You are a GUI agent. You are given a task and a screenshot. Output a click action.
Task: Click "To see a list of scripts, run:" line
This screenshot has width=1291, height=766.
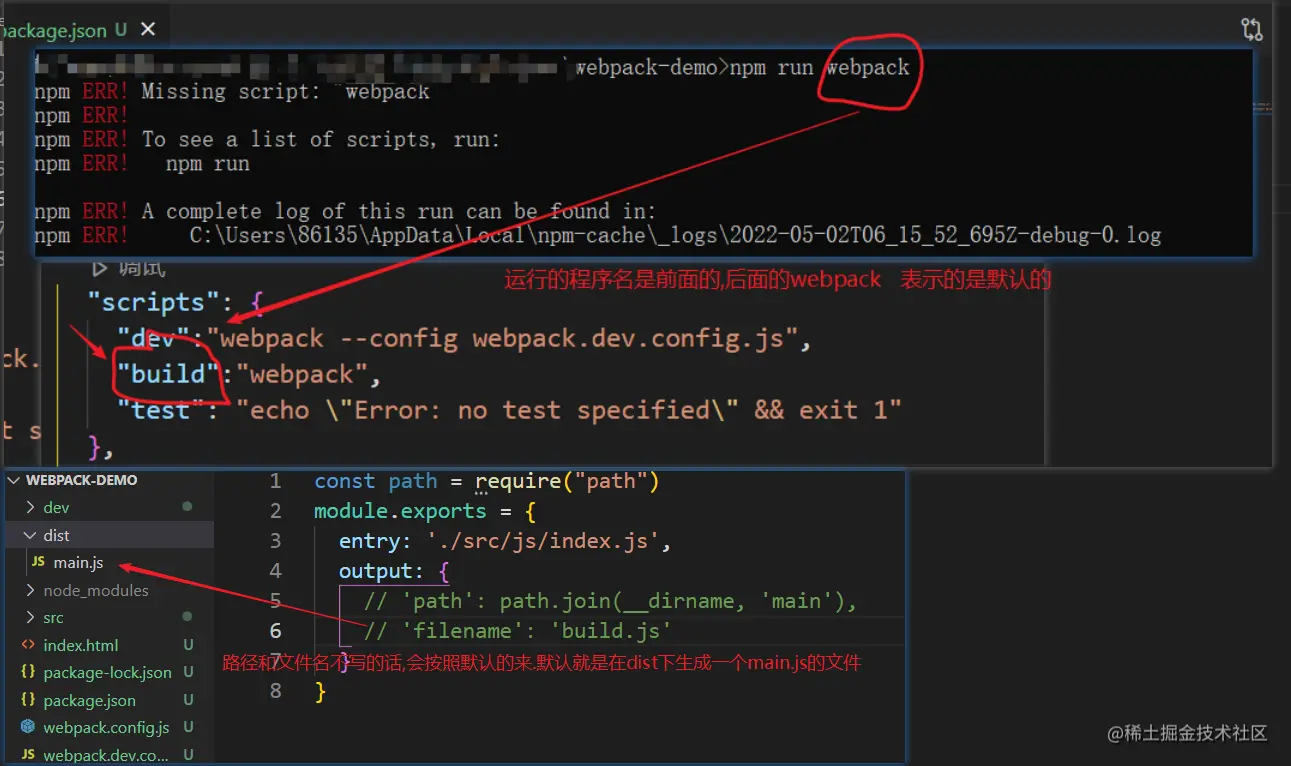click(x=320, y=140)
